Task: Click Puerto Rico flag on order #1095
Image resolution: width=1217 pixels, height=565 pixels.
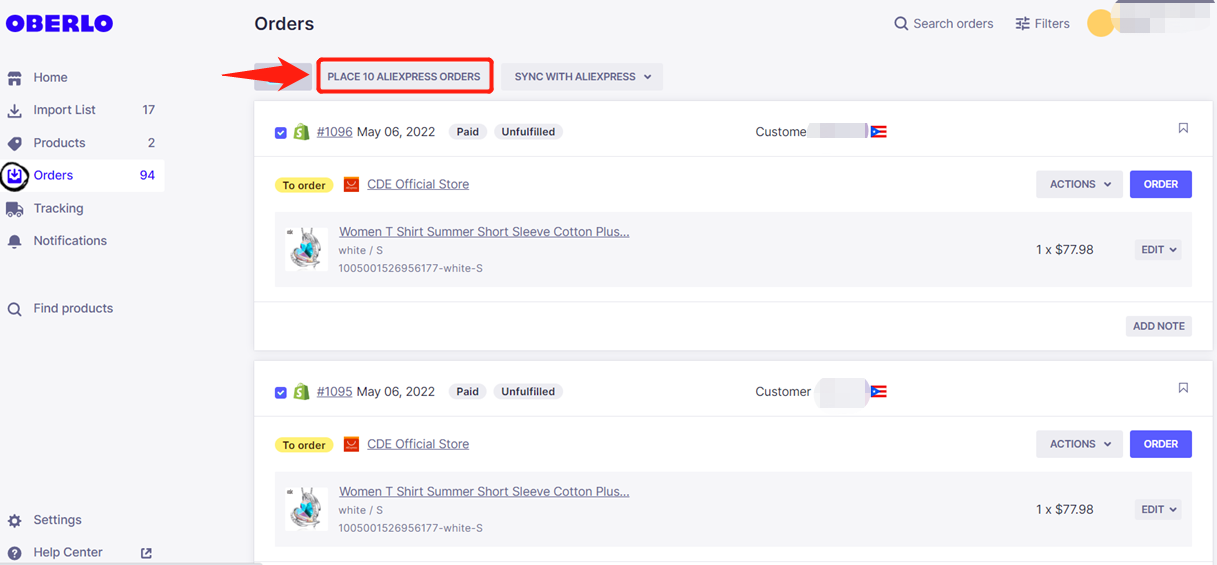Action: pyautogui.click(x=879, y=392)
